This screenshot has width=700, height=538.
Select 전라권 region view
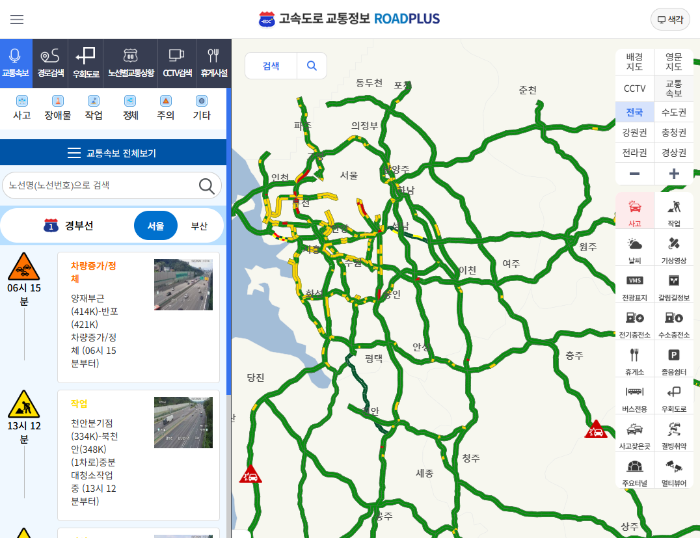[634, 153]
